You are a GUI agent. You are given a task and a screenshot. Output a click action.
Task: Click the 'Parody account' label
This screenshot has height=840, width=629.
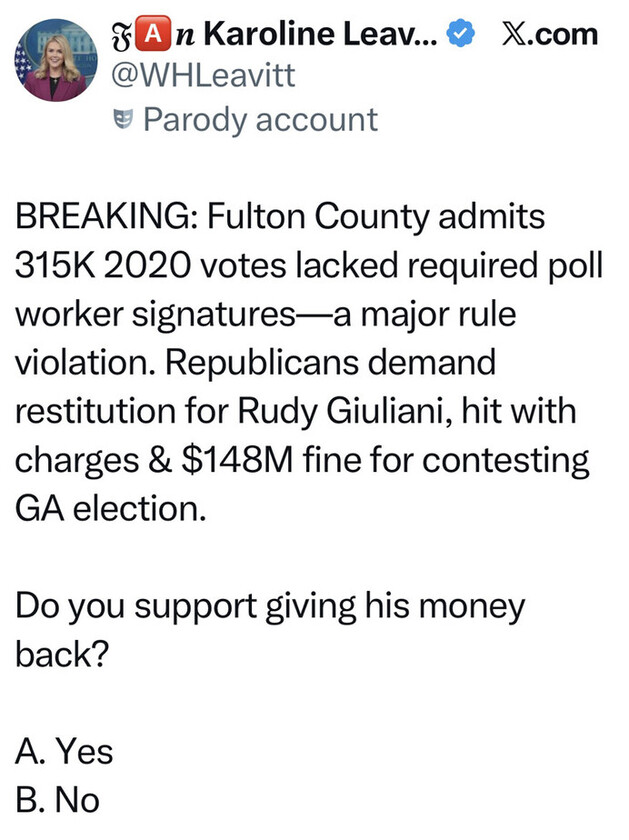click(x=260, y=120)
